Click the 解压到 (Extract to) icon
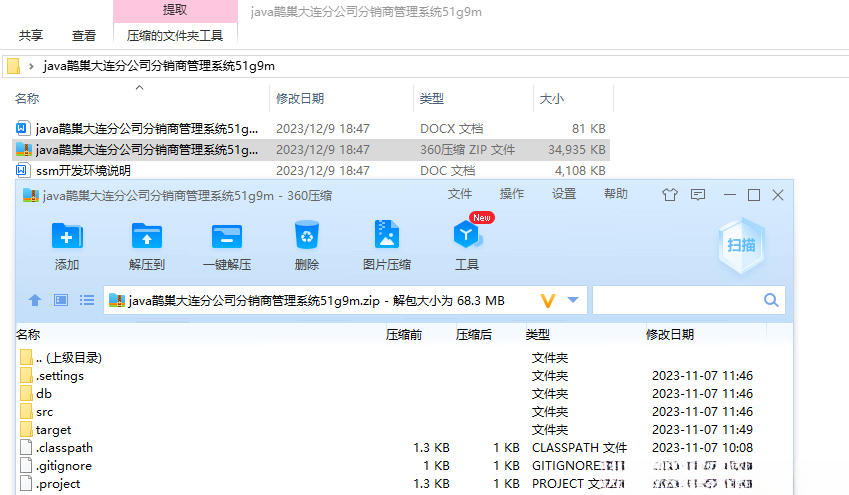Screen dimensions: 849x495 [x=147, y=236]
